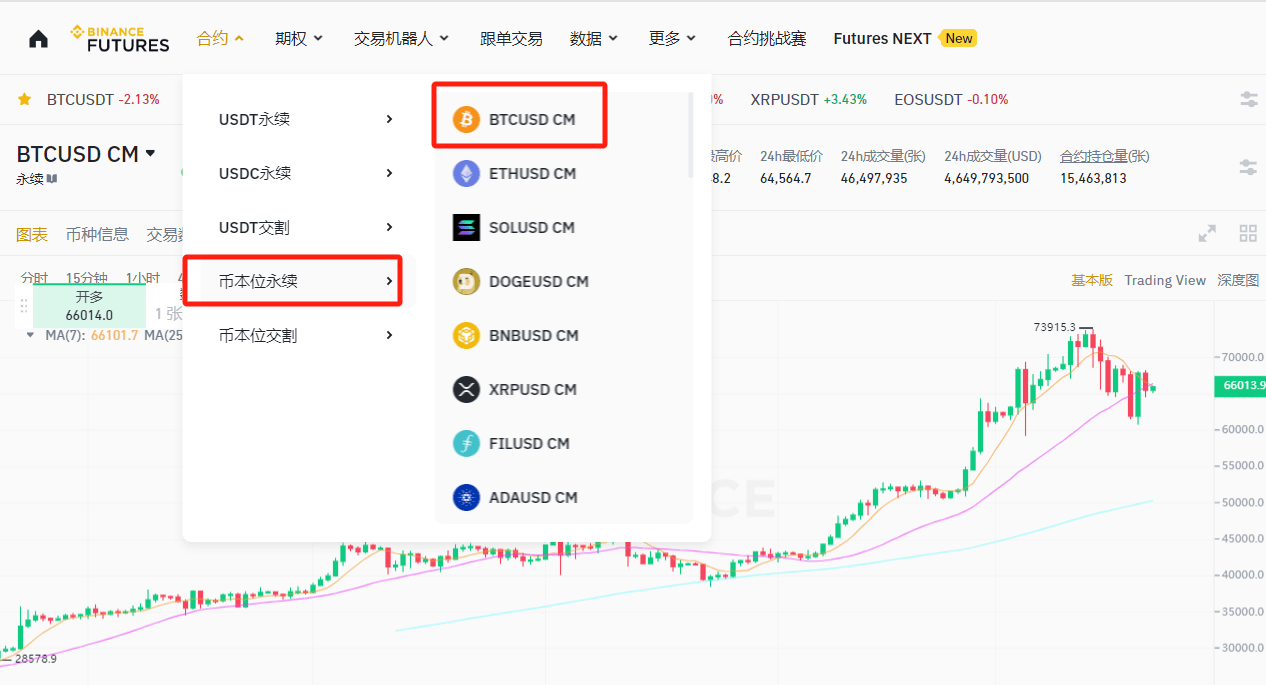This screenshot has height=685, width=1266.
Task: Go to the home icon
Action: point(38,39)
